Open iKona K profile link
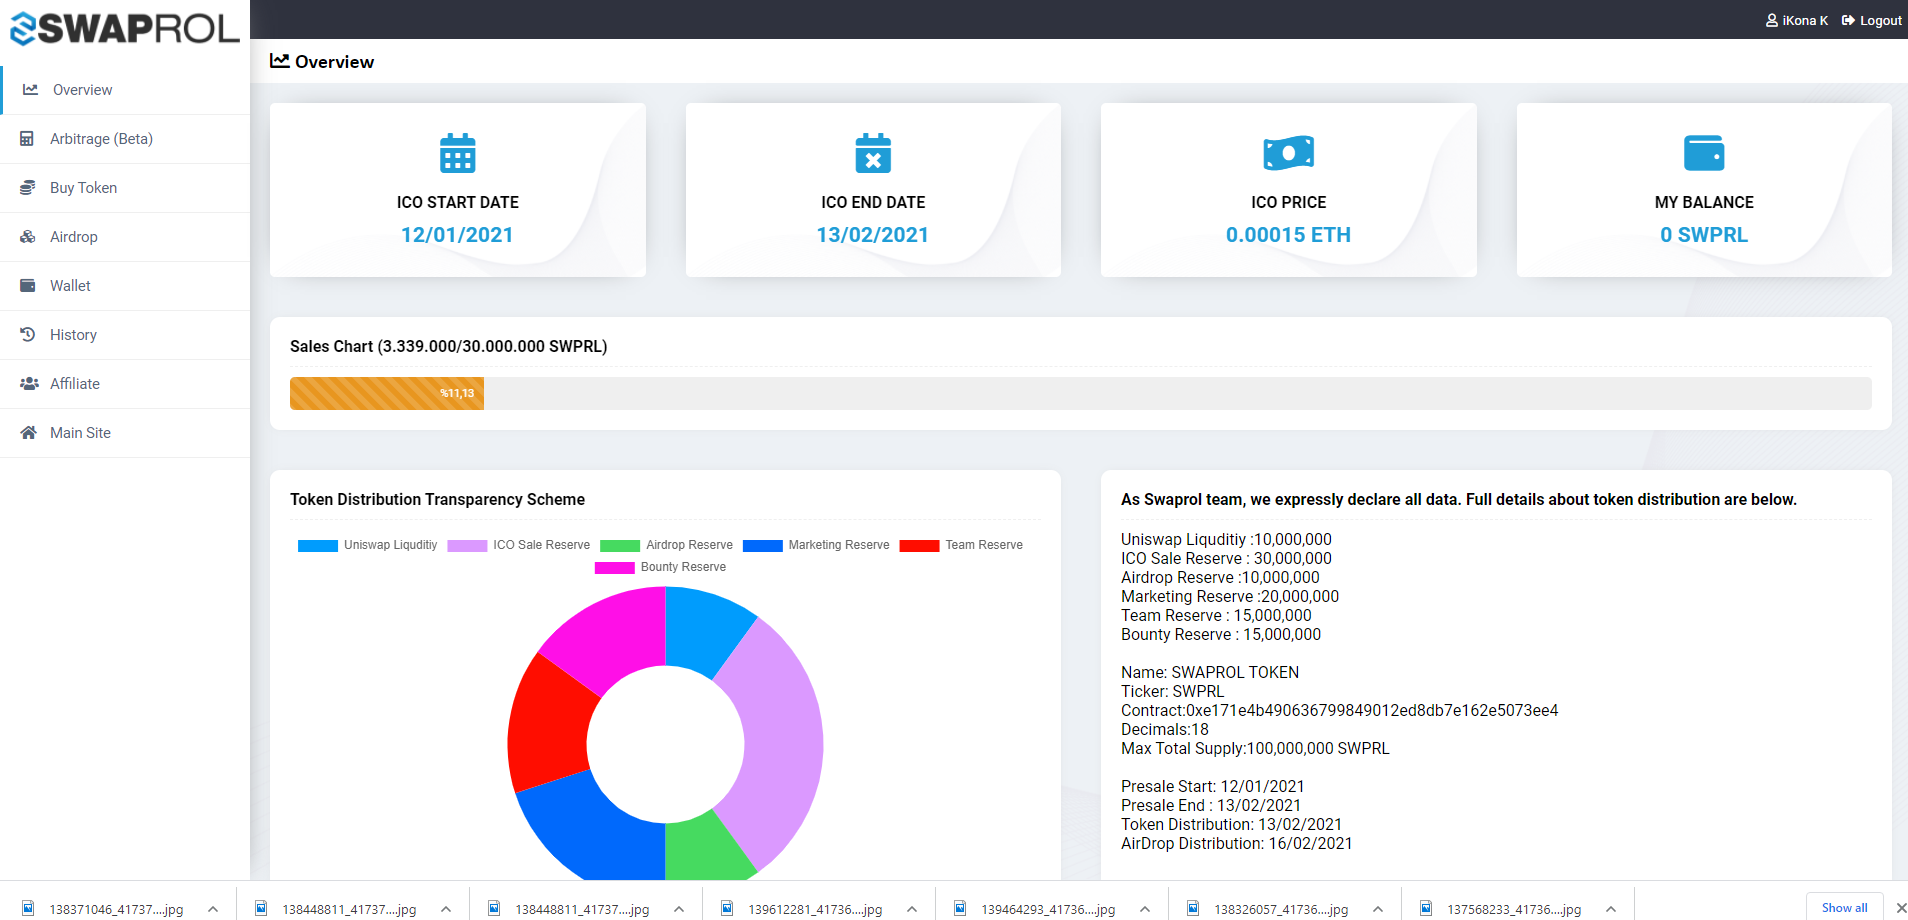Image resolution: width=1908 pixels, height=920 pixels. pos(1797,20)
